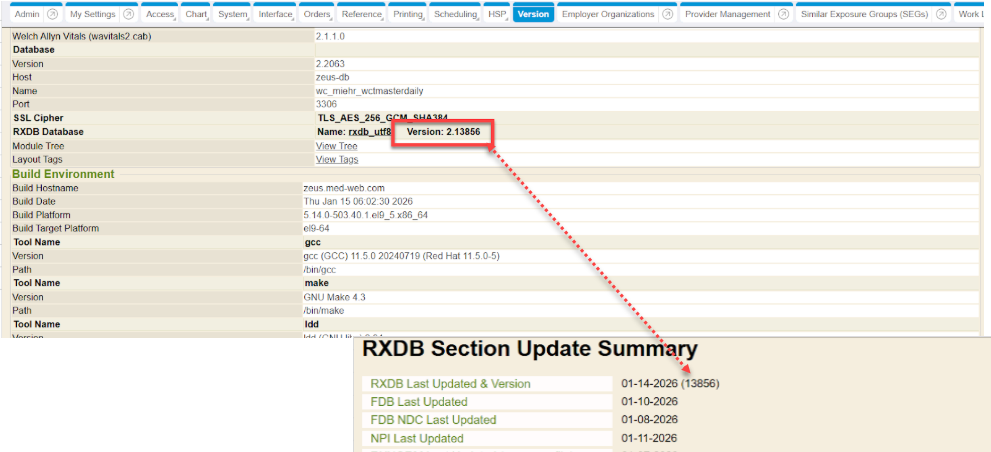The image size is (991, 452).
Task: Expand the Access dropdown tab
Action: (160, 14)
